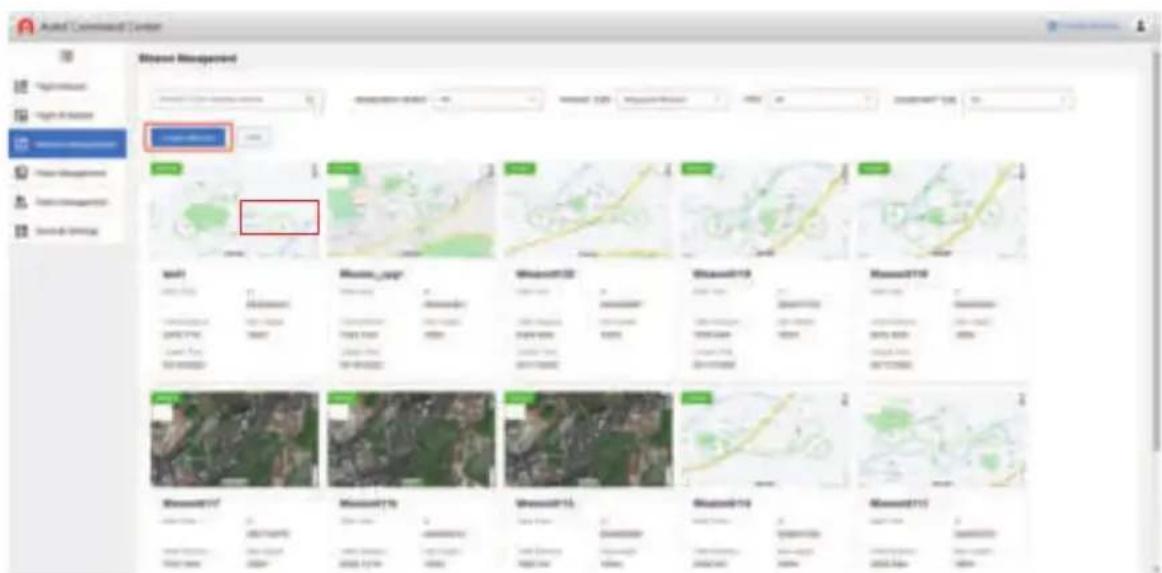Select the second item in the left sidebar

pos(65,115)
